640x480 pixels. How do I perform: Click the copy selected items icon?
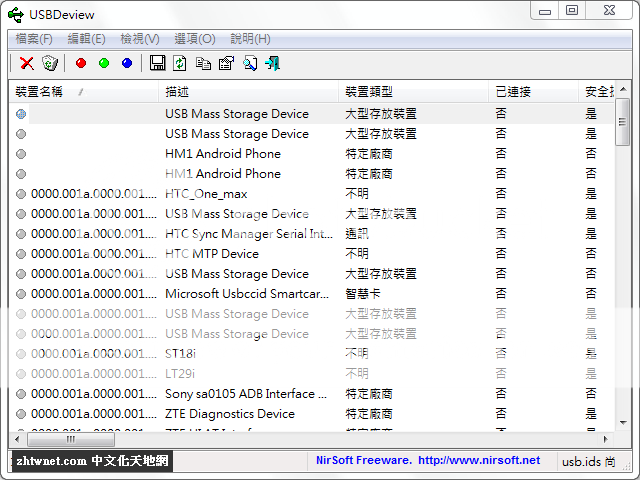tap(203, 63)
